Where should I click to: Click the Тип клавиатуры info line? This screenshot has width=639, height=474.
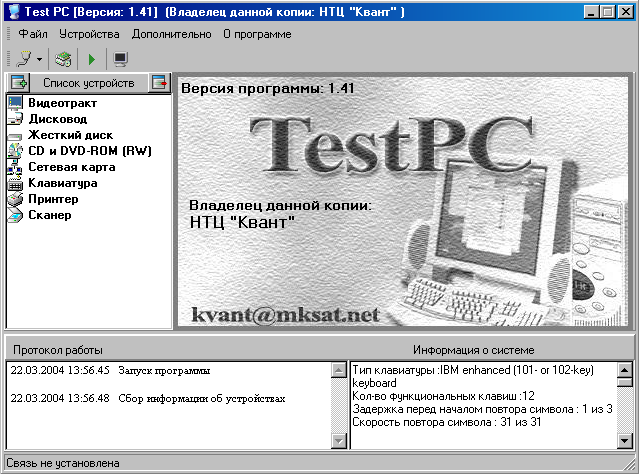pos(473,377)
